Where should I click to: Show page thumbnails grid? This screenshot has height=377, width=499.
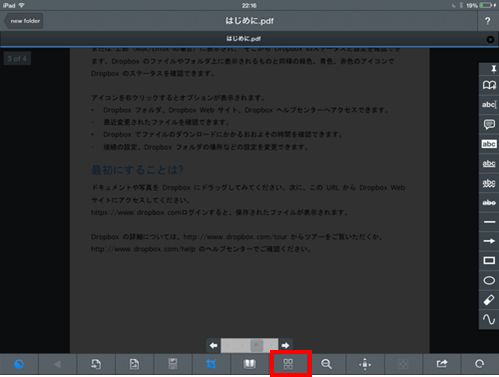pos(288,364)
